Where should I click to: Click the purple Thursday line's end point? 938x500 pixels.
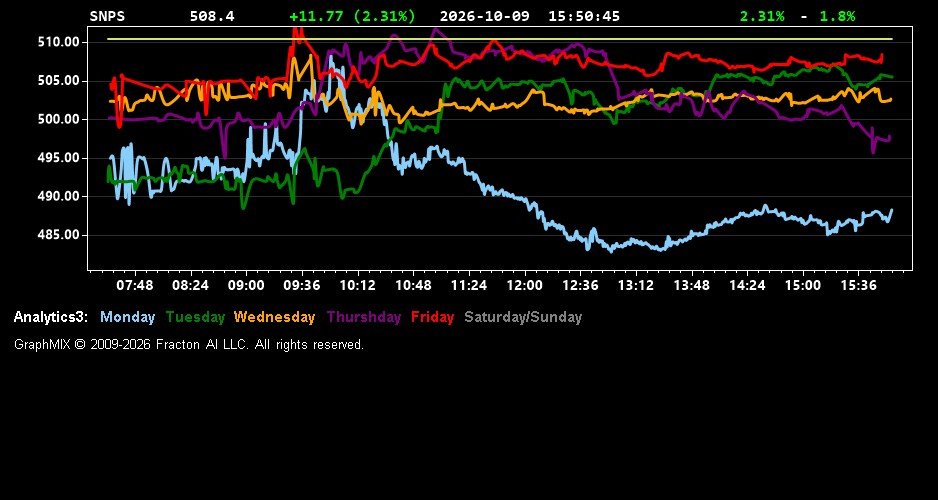[890, 137]
